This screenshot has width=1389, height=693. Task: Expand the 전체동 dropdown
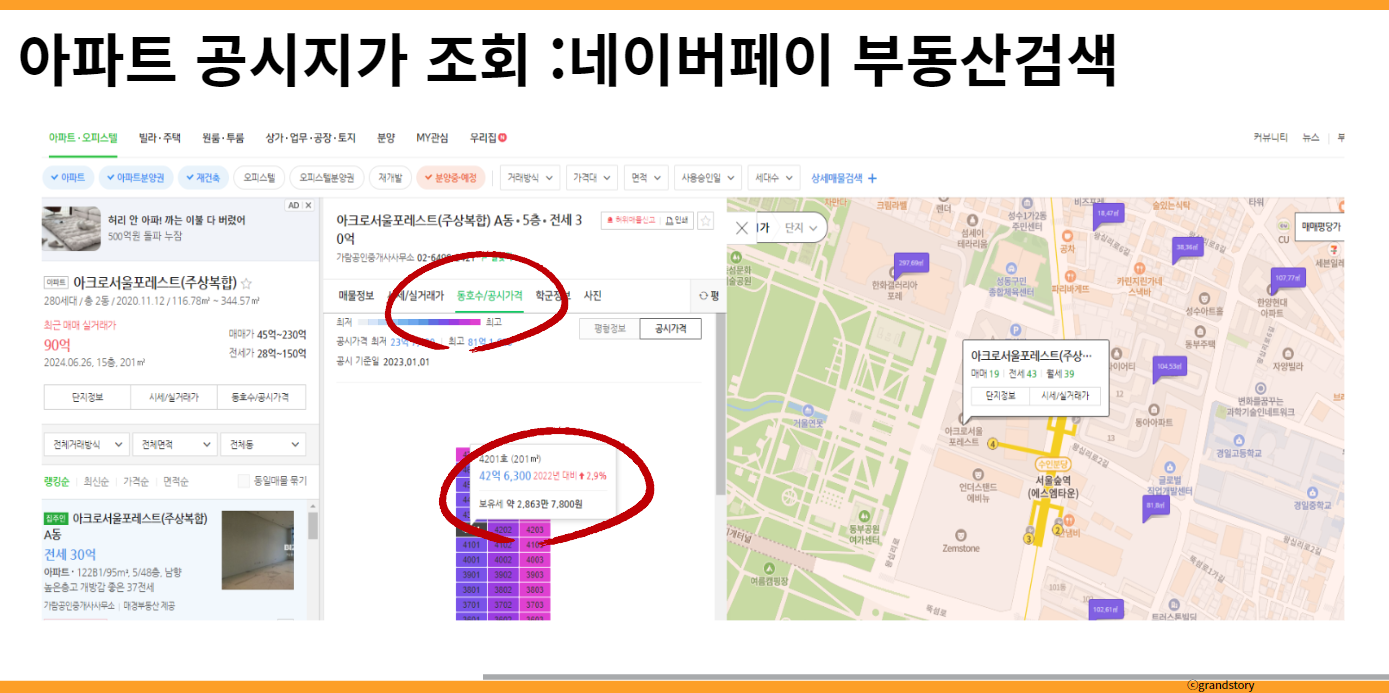[x=263, y=444]
